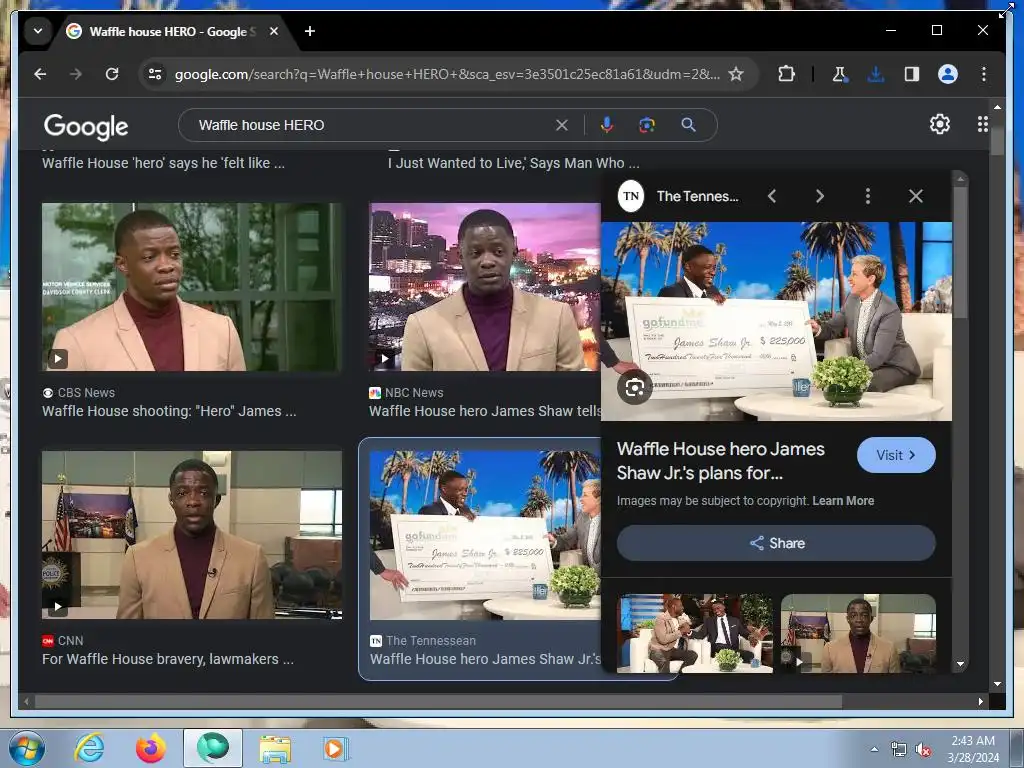Image resolution: width=1024 pixels, height=768 pixels.
Task: Click the page vertical scrollbar down arrow
Action: click(997, 684)
